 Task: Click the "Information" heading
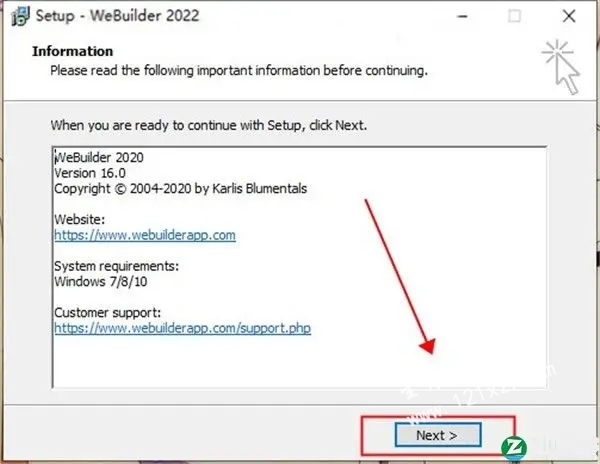click(73, 51)
